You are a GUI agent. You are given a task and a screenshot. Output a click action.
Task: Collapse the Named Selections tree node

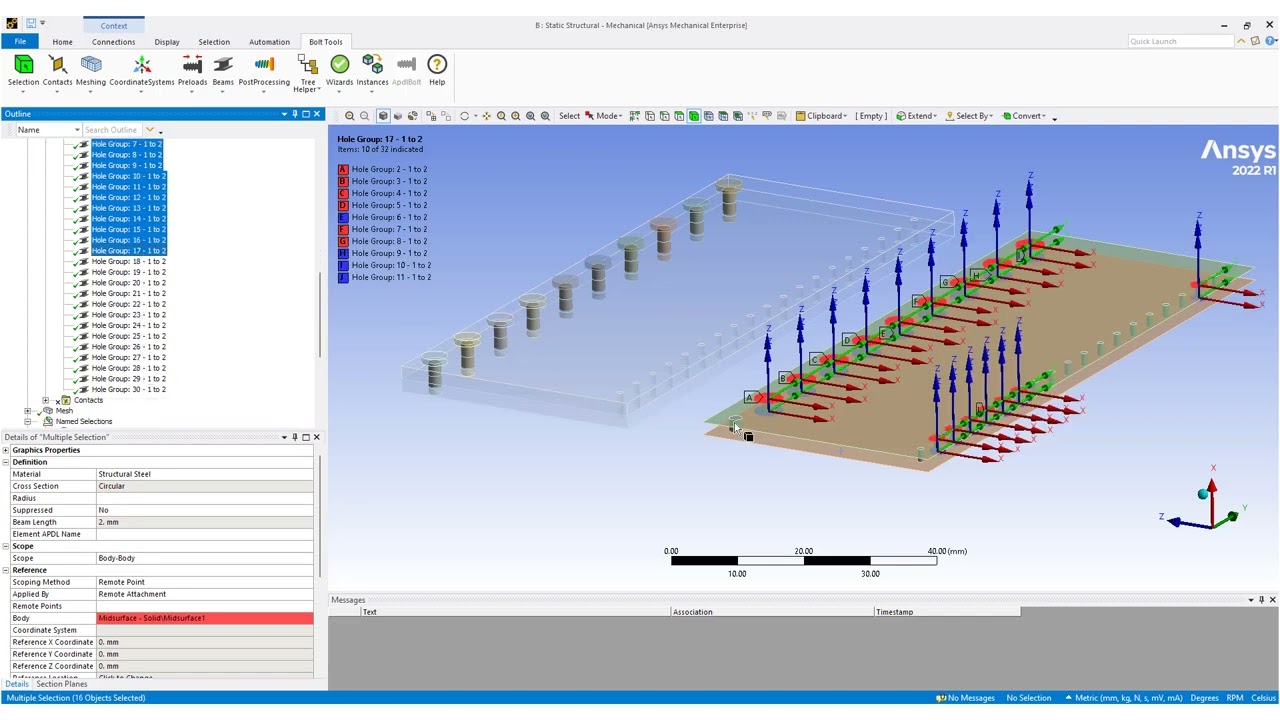click(28, 421)
